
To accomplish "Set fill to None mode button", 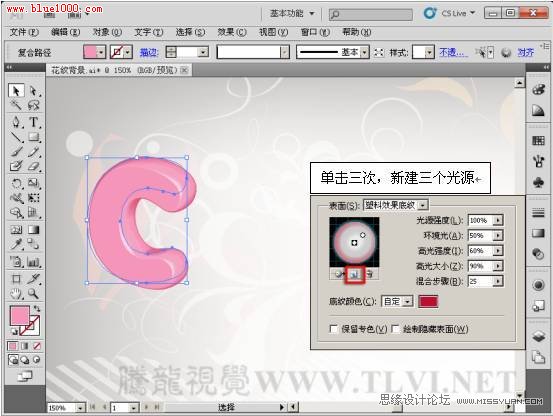I will pyautogui.click(x=37, y=346).
